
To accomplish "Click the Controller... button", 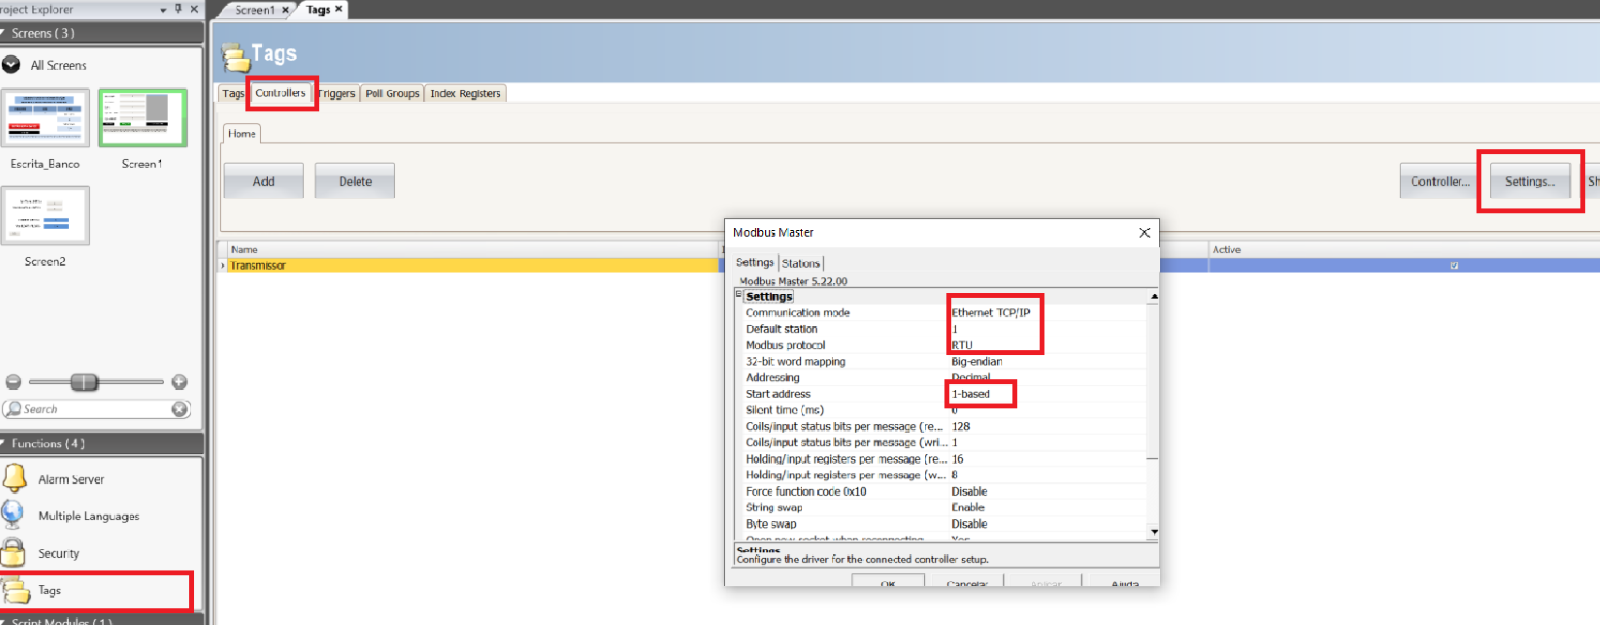I will tap(1440, 181).
